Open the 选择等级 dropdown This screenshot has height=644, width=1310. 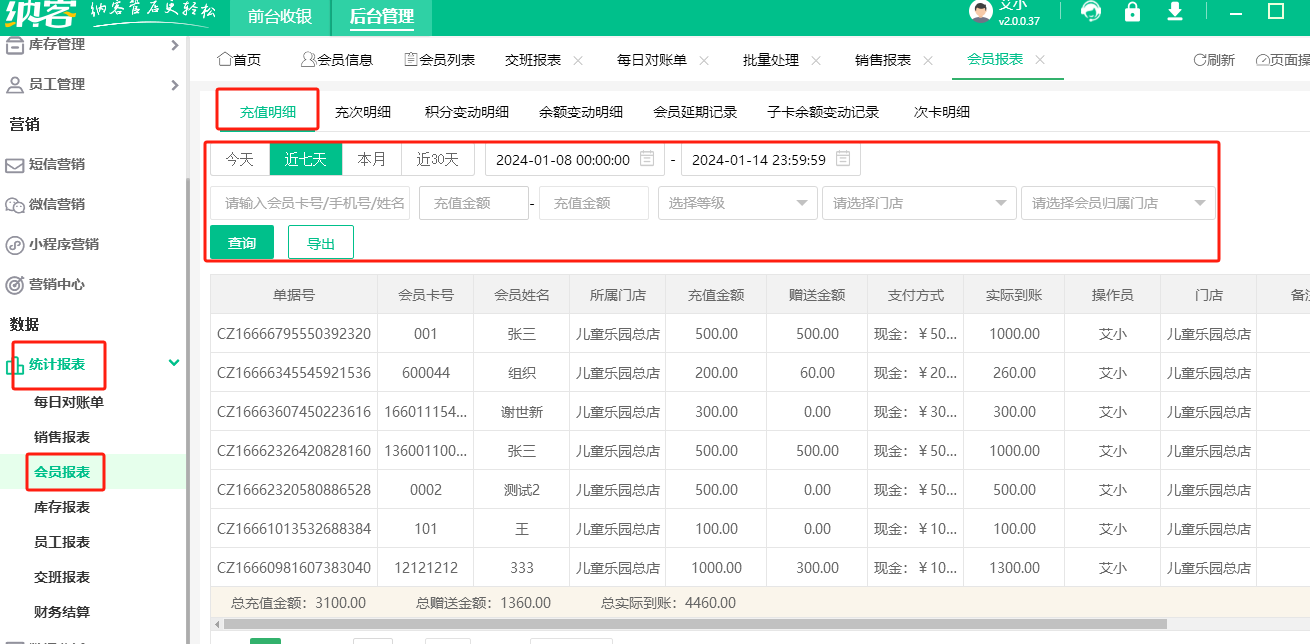click(737, 203)
